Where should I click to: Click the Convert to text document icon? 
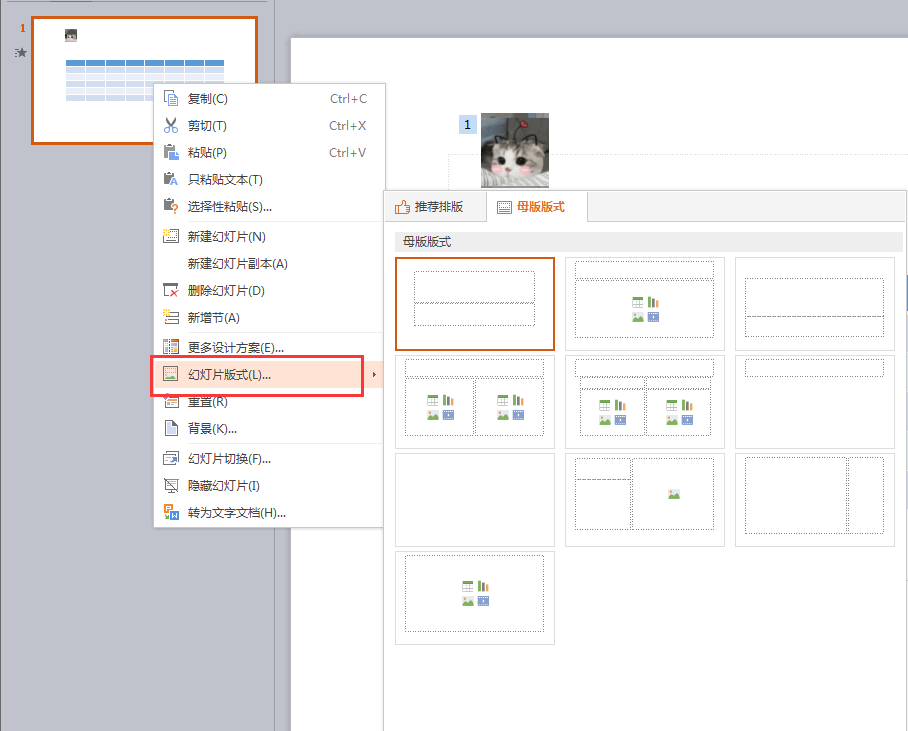pos(171,513)
